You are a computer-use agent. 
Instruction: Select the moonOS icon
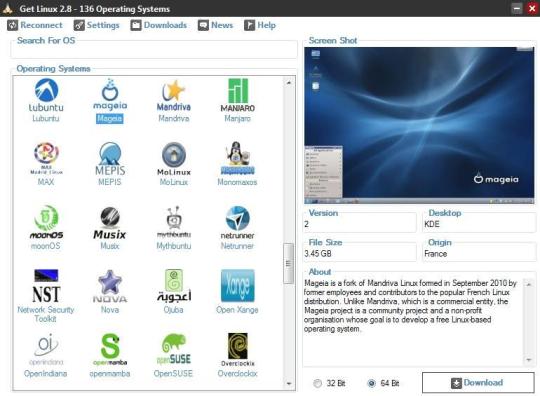(x=46, y=222)
